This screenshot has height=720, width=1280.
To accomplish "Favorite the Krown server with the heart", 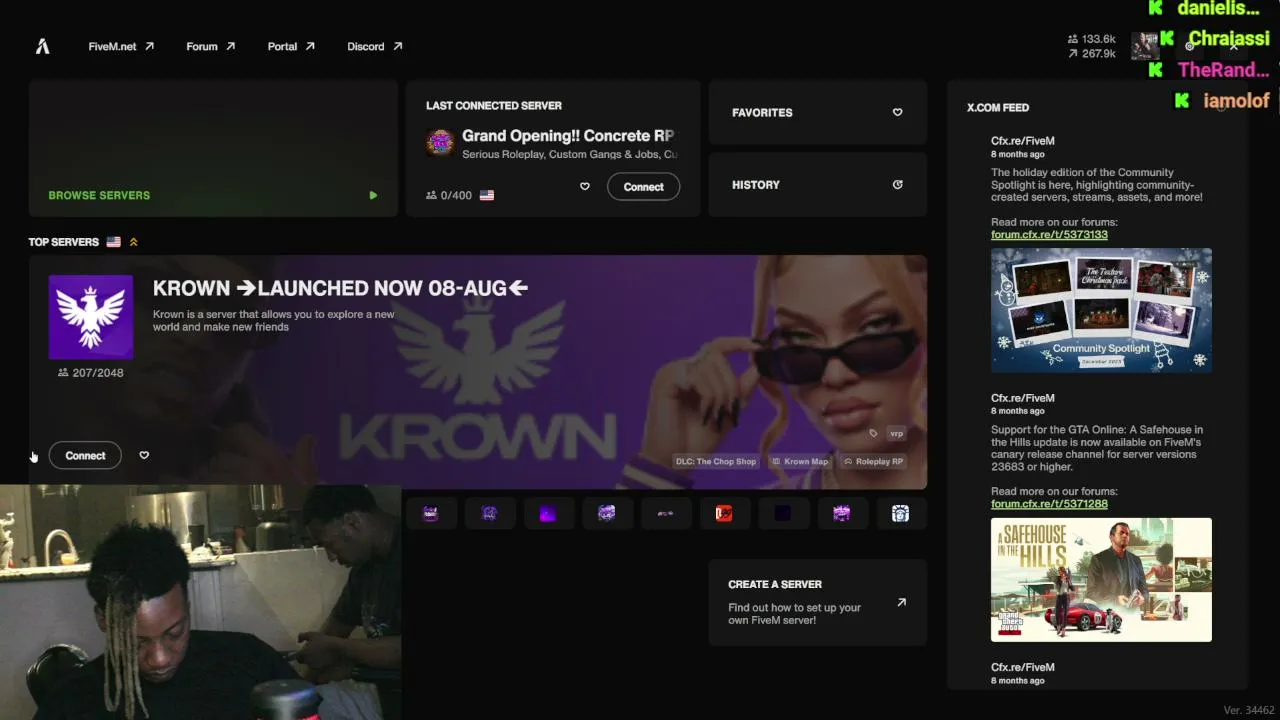I will pyautogui.click(x=144, y=455).
